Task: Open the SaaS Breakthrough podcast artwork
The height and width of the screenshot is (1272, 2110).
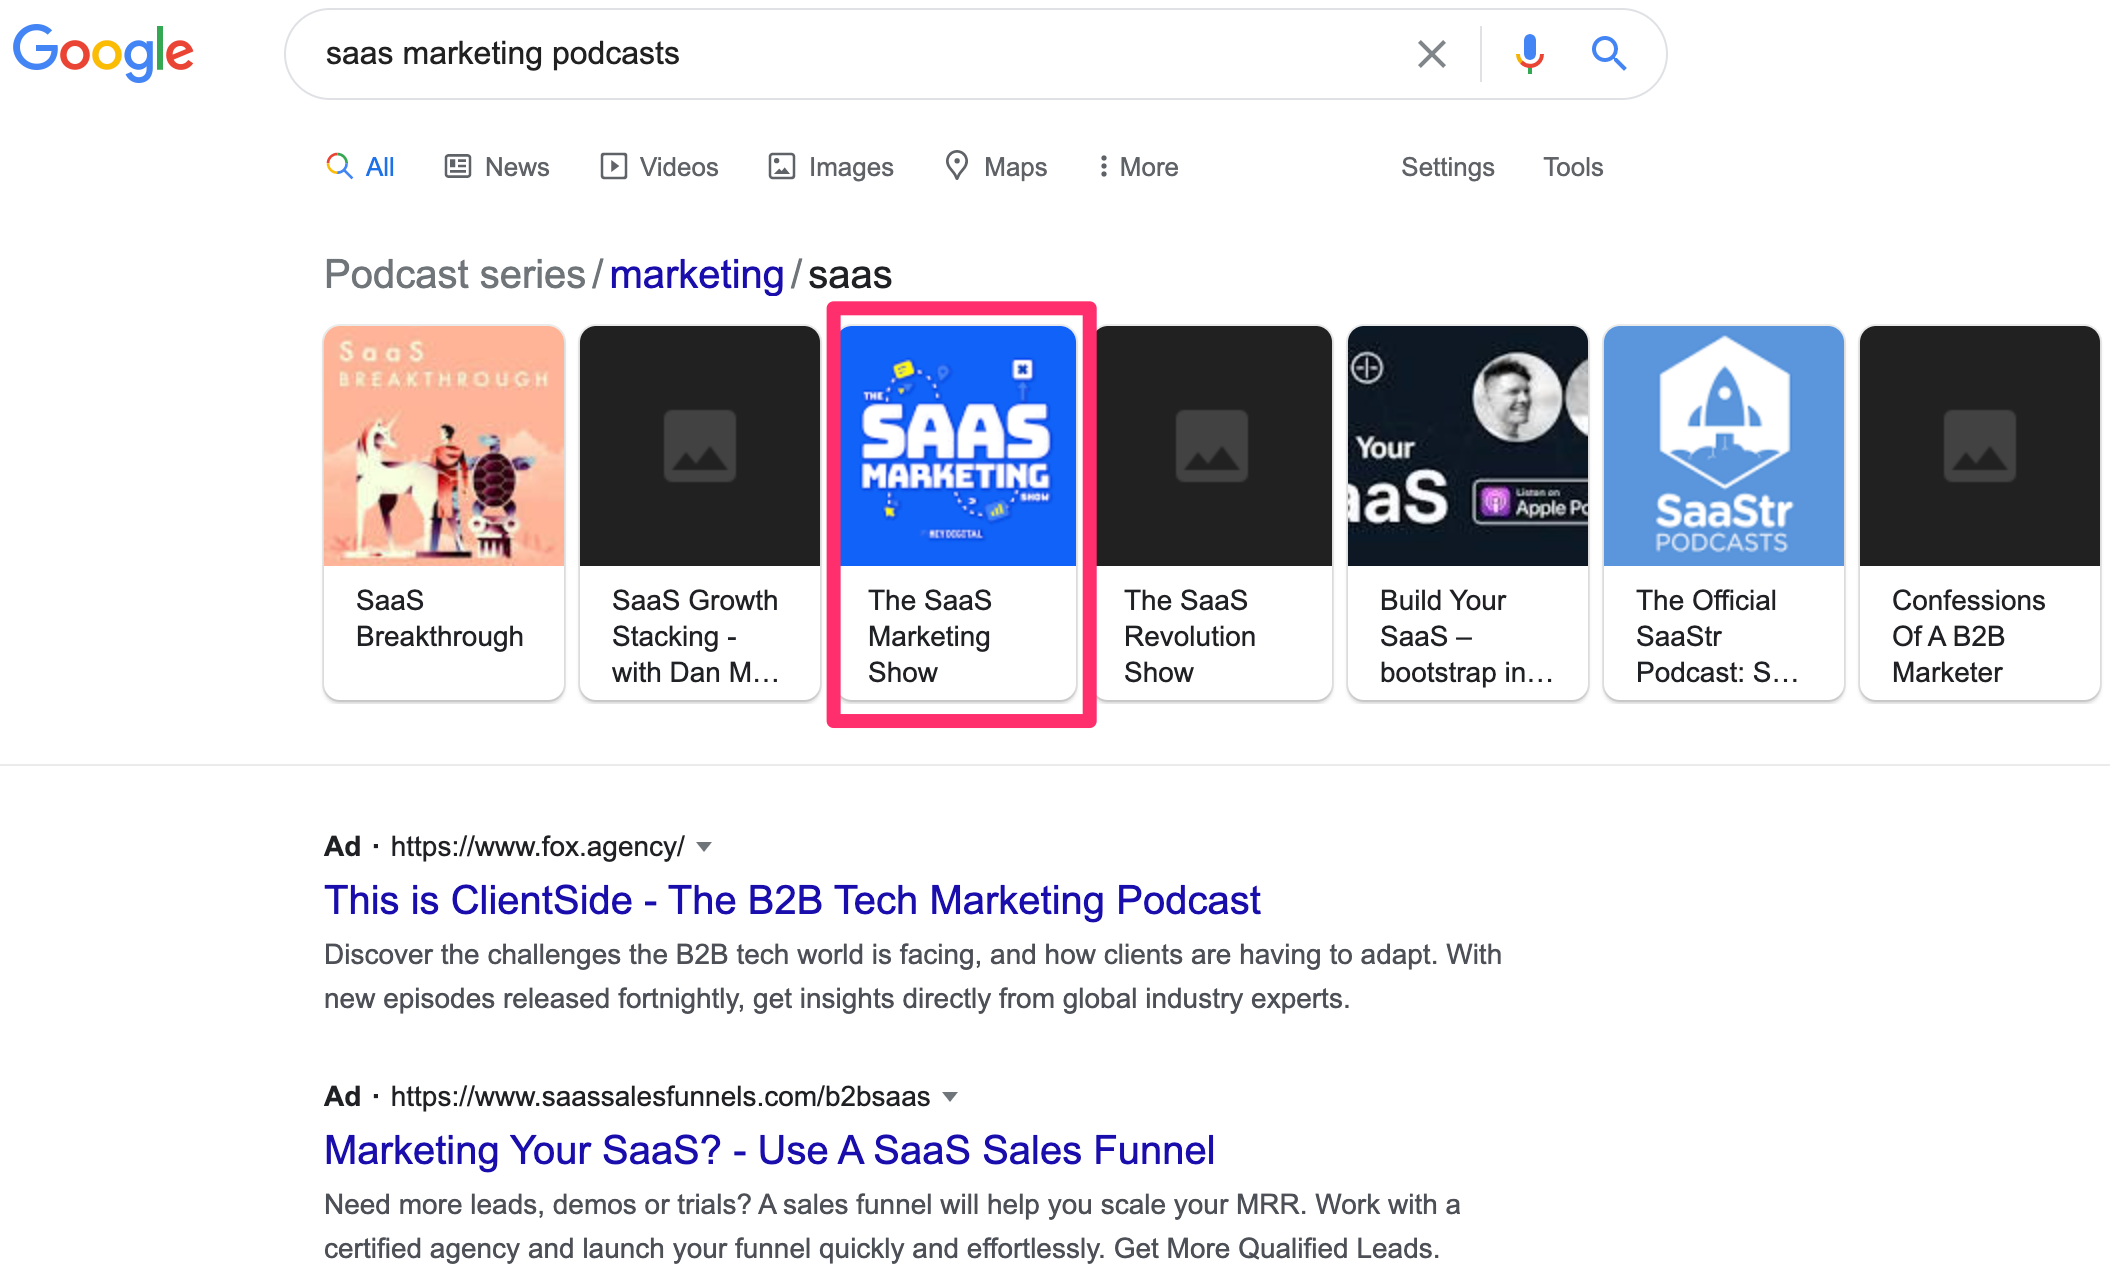Action: [x=444, y=446]
